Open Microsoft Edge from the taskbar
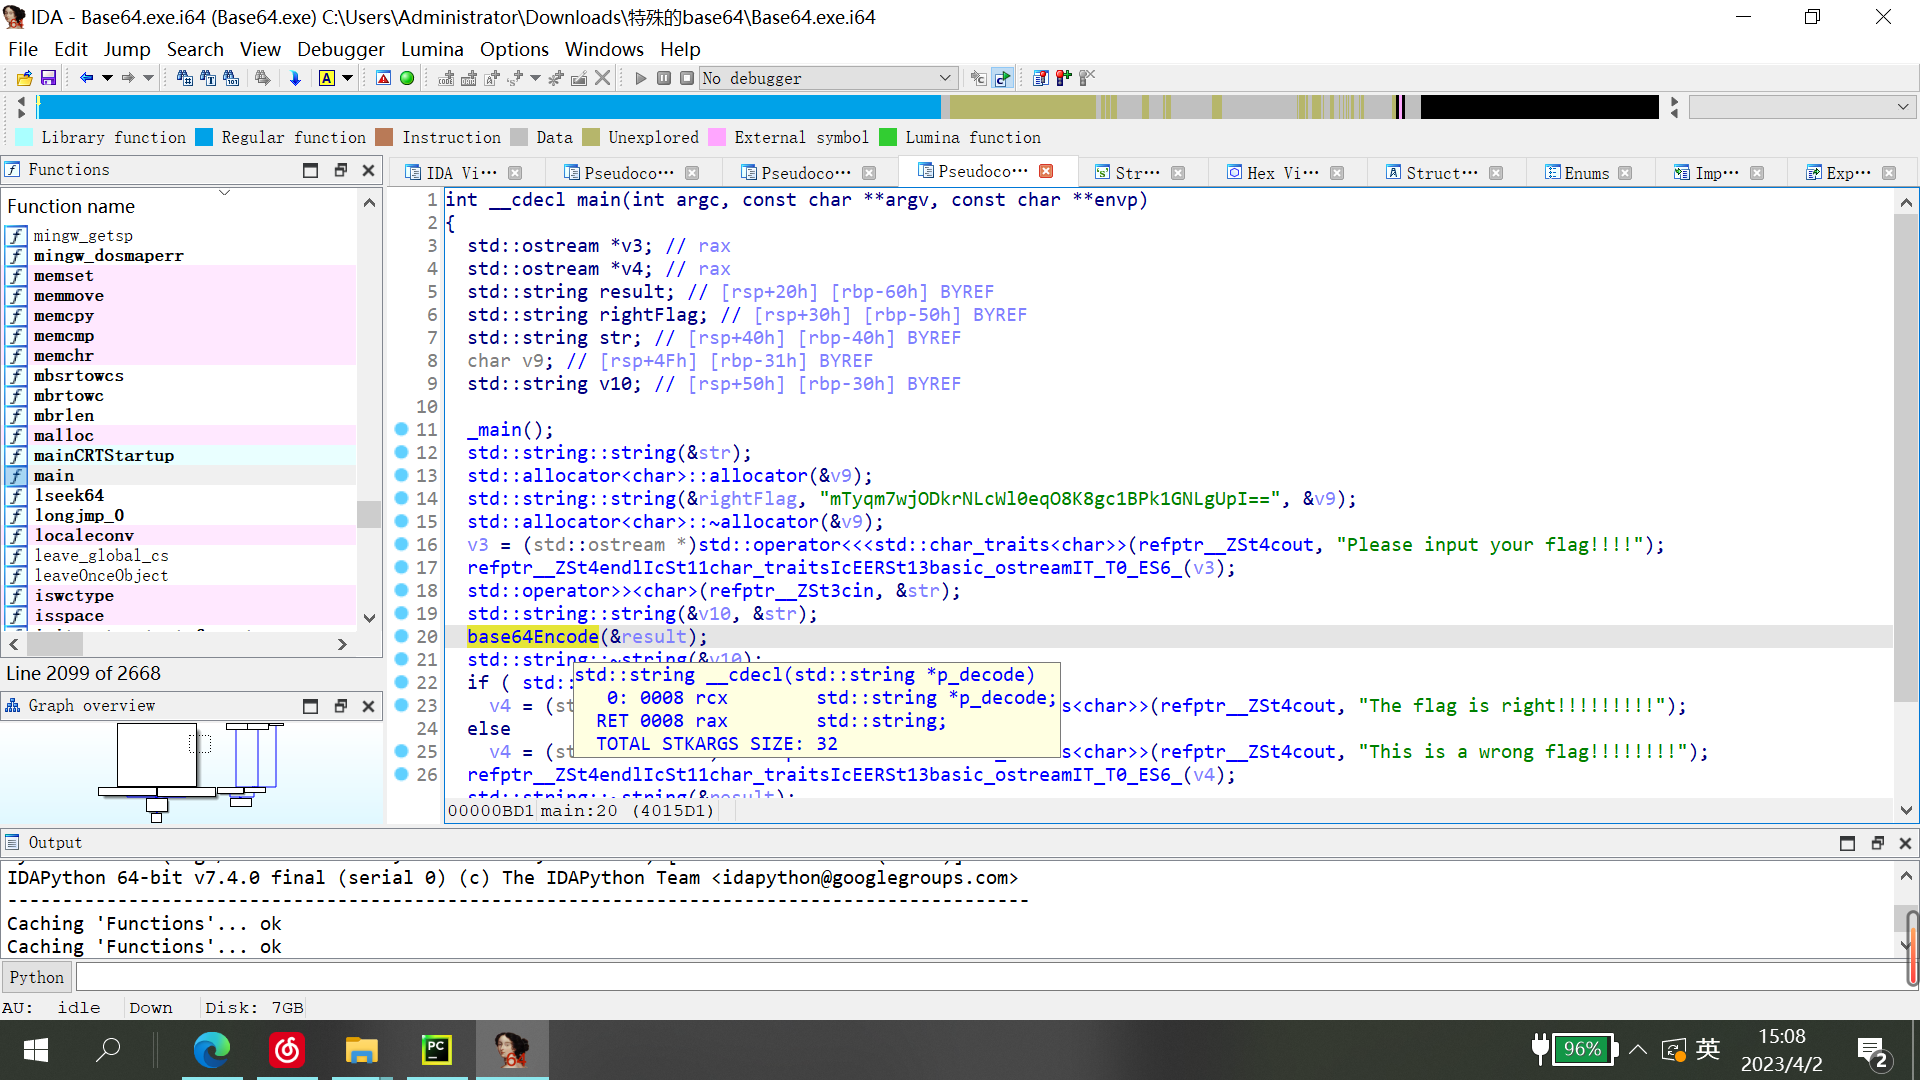Image resolution: width=1920 pixels, height=1080 pixels. 211,1050
